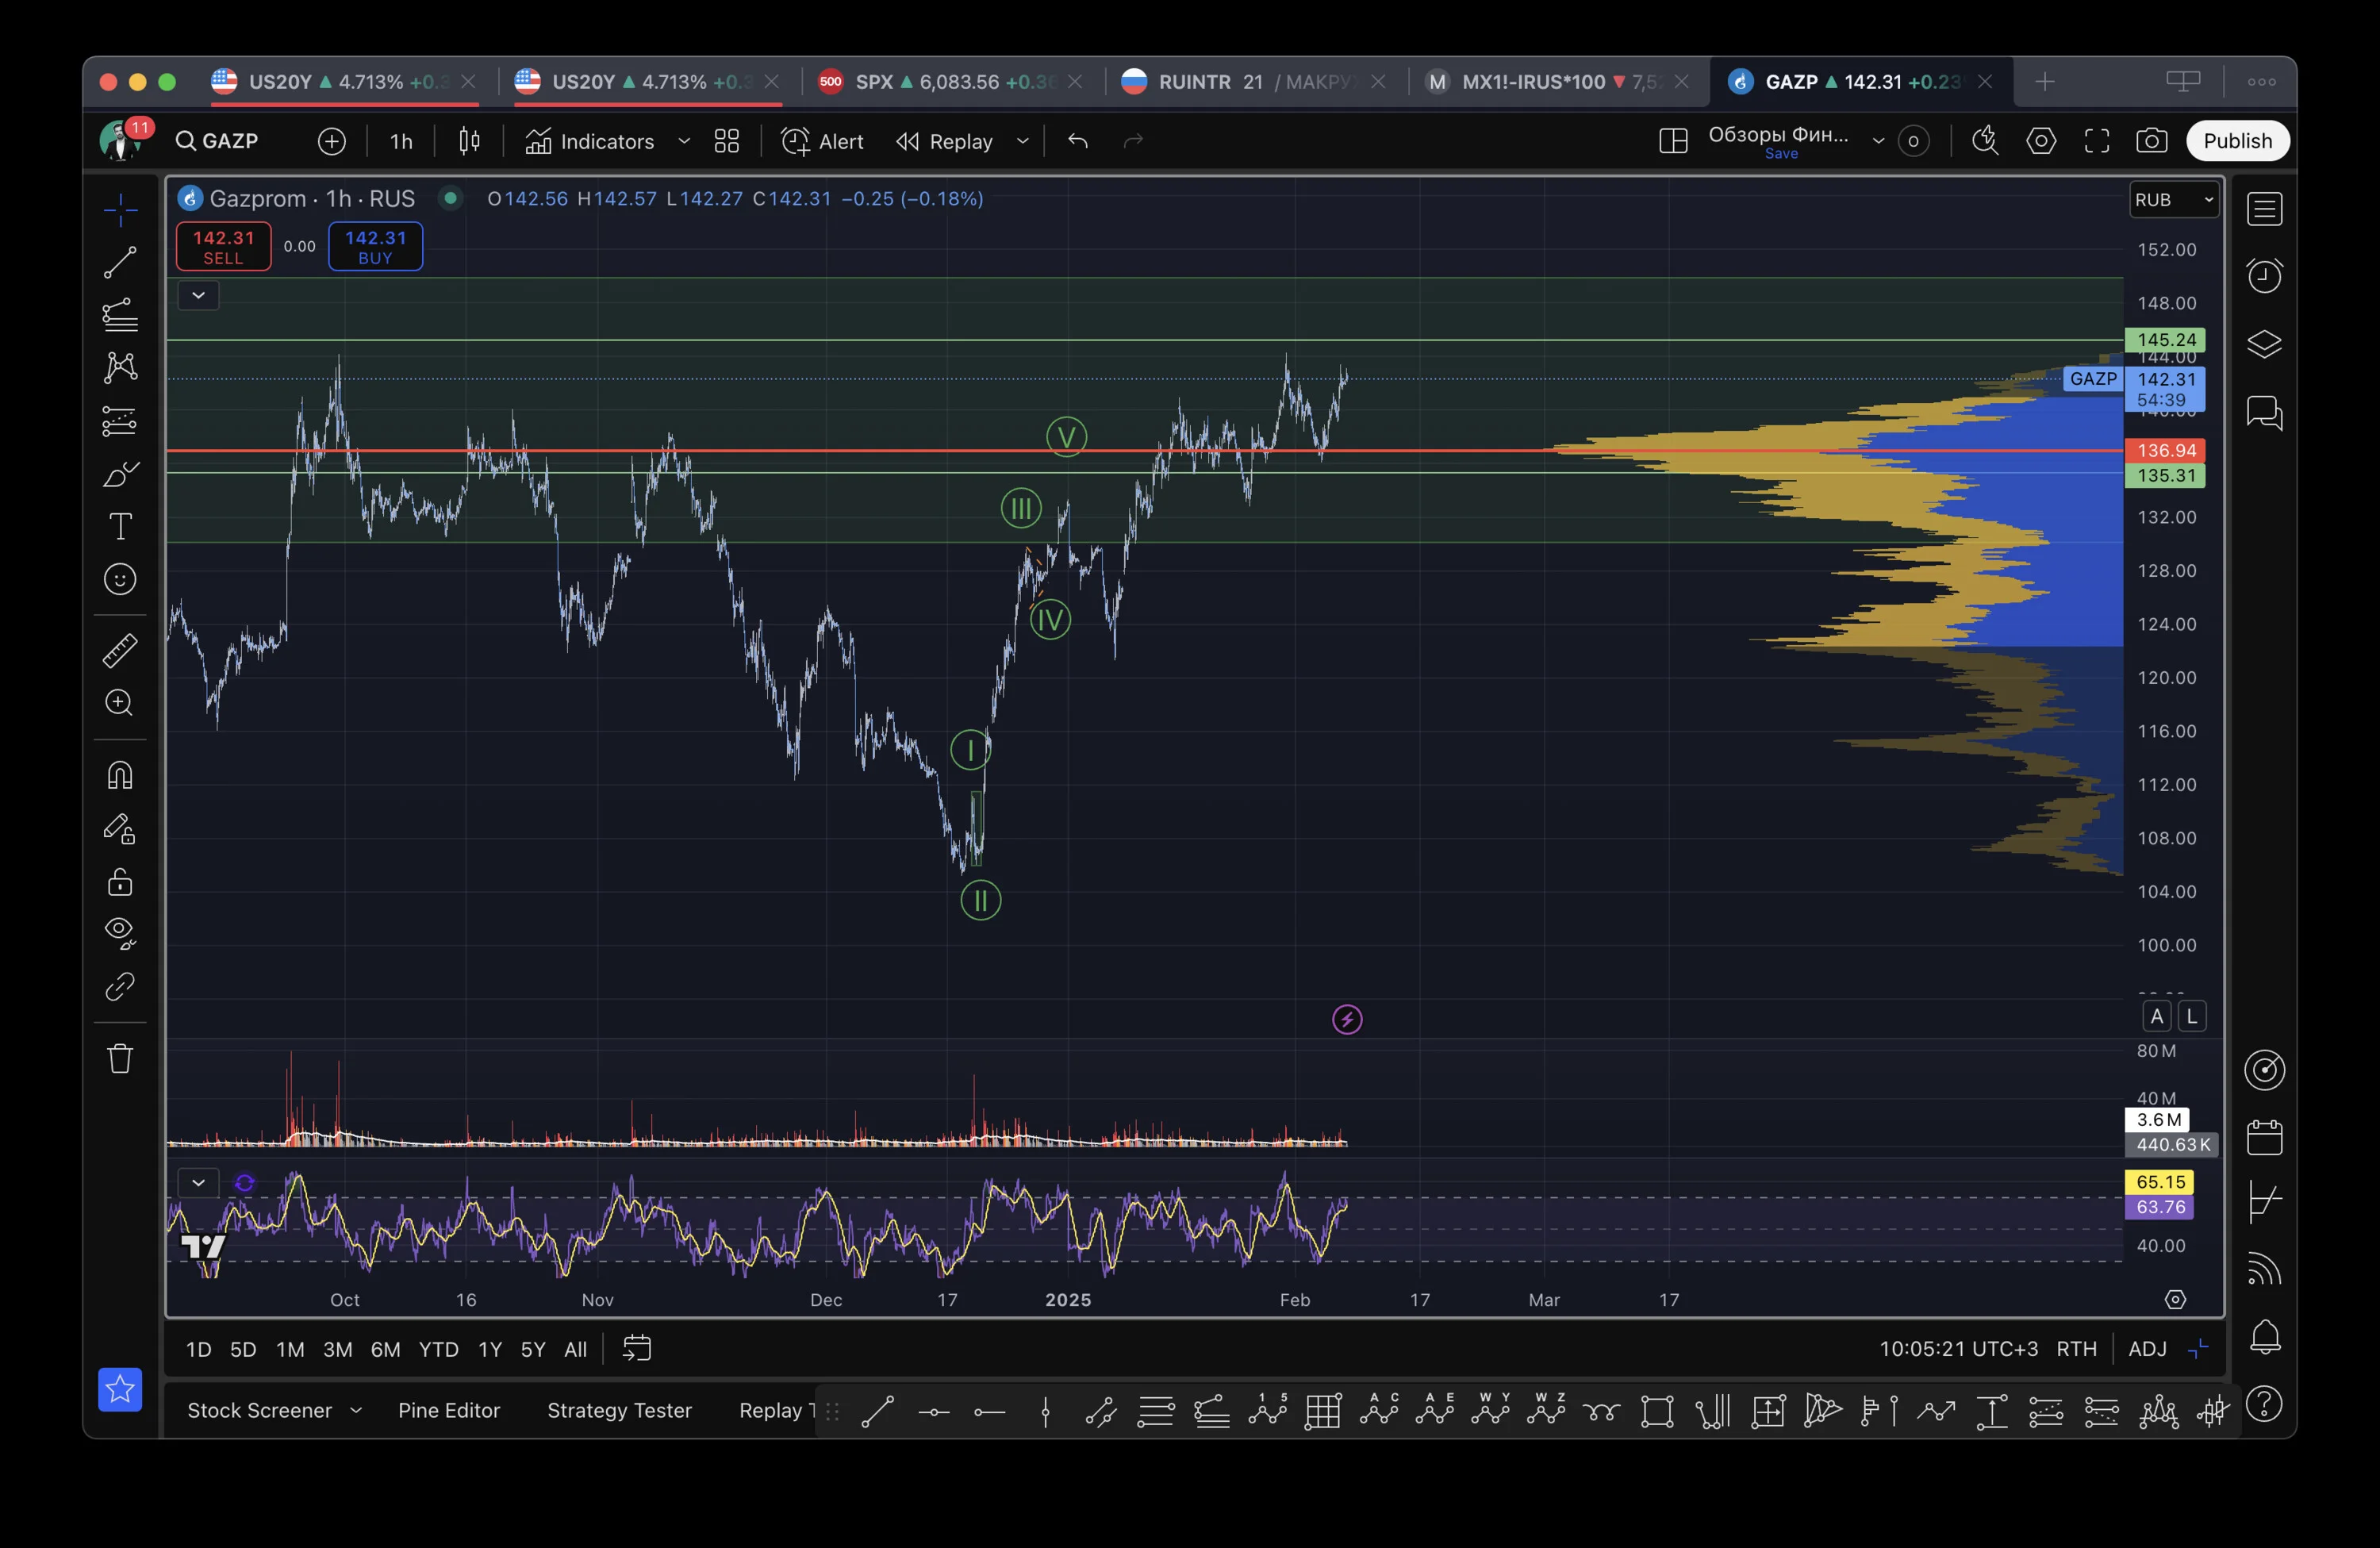Screen dimensions: 2380x1548
Task: Open the Indicators dialog
Action: coord(590,141)
